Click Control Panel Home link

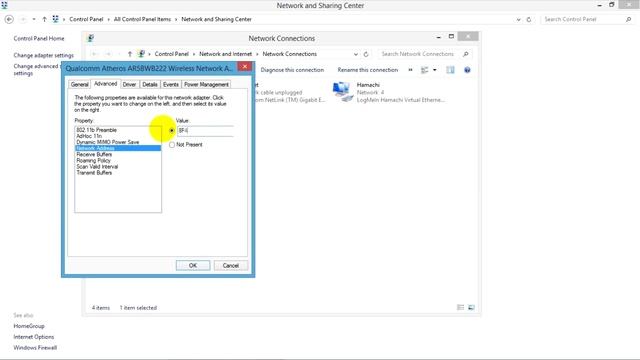tap(39, 38)
